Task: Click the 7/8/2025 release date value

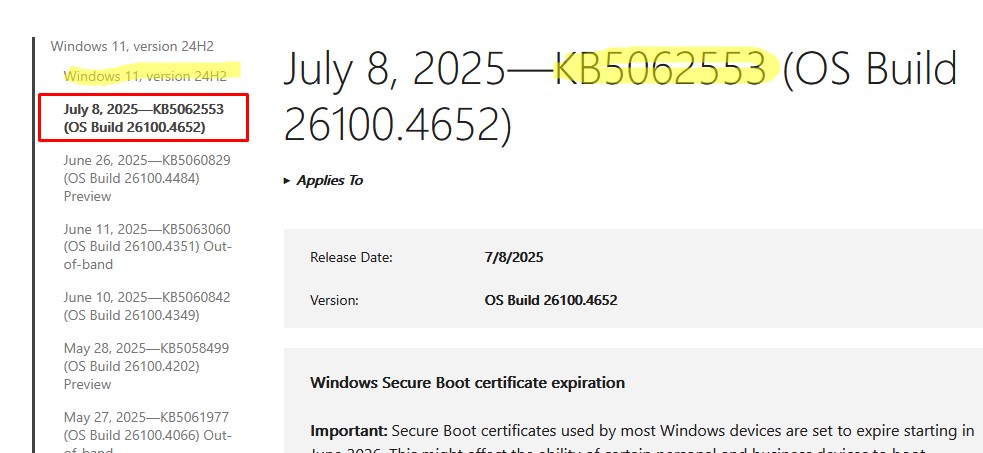Action: tap(514, 258)
